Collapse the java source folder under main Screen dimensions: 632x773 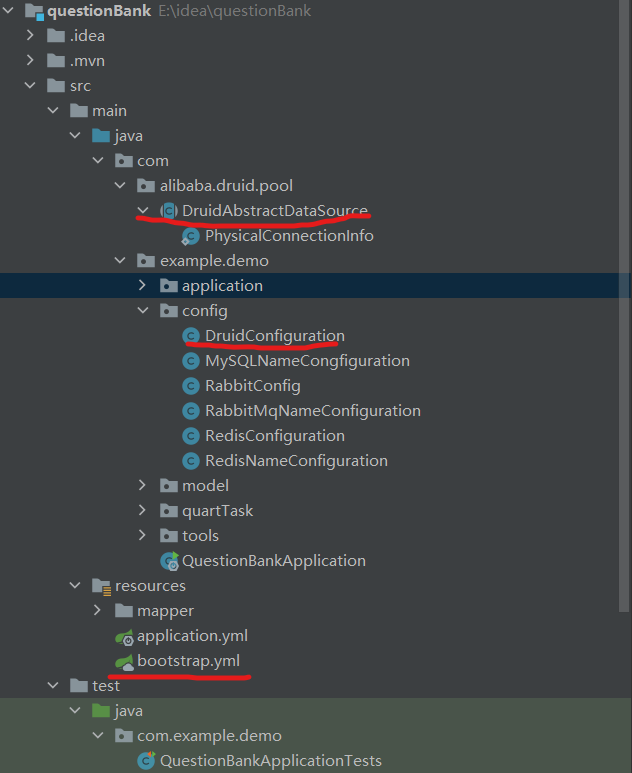[x=75, y=135]
